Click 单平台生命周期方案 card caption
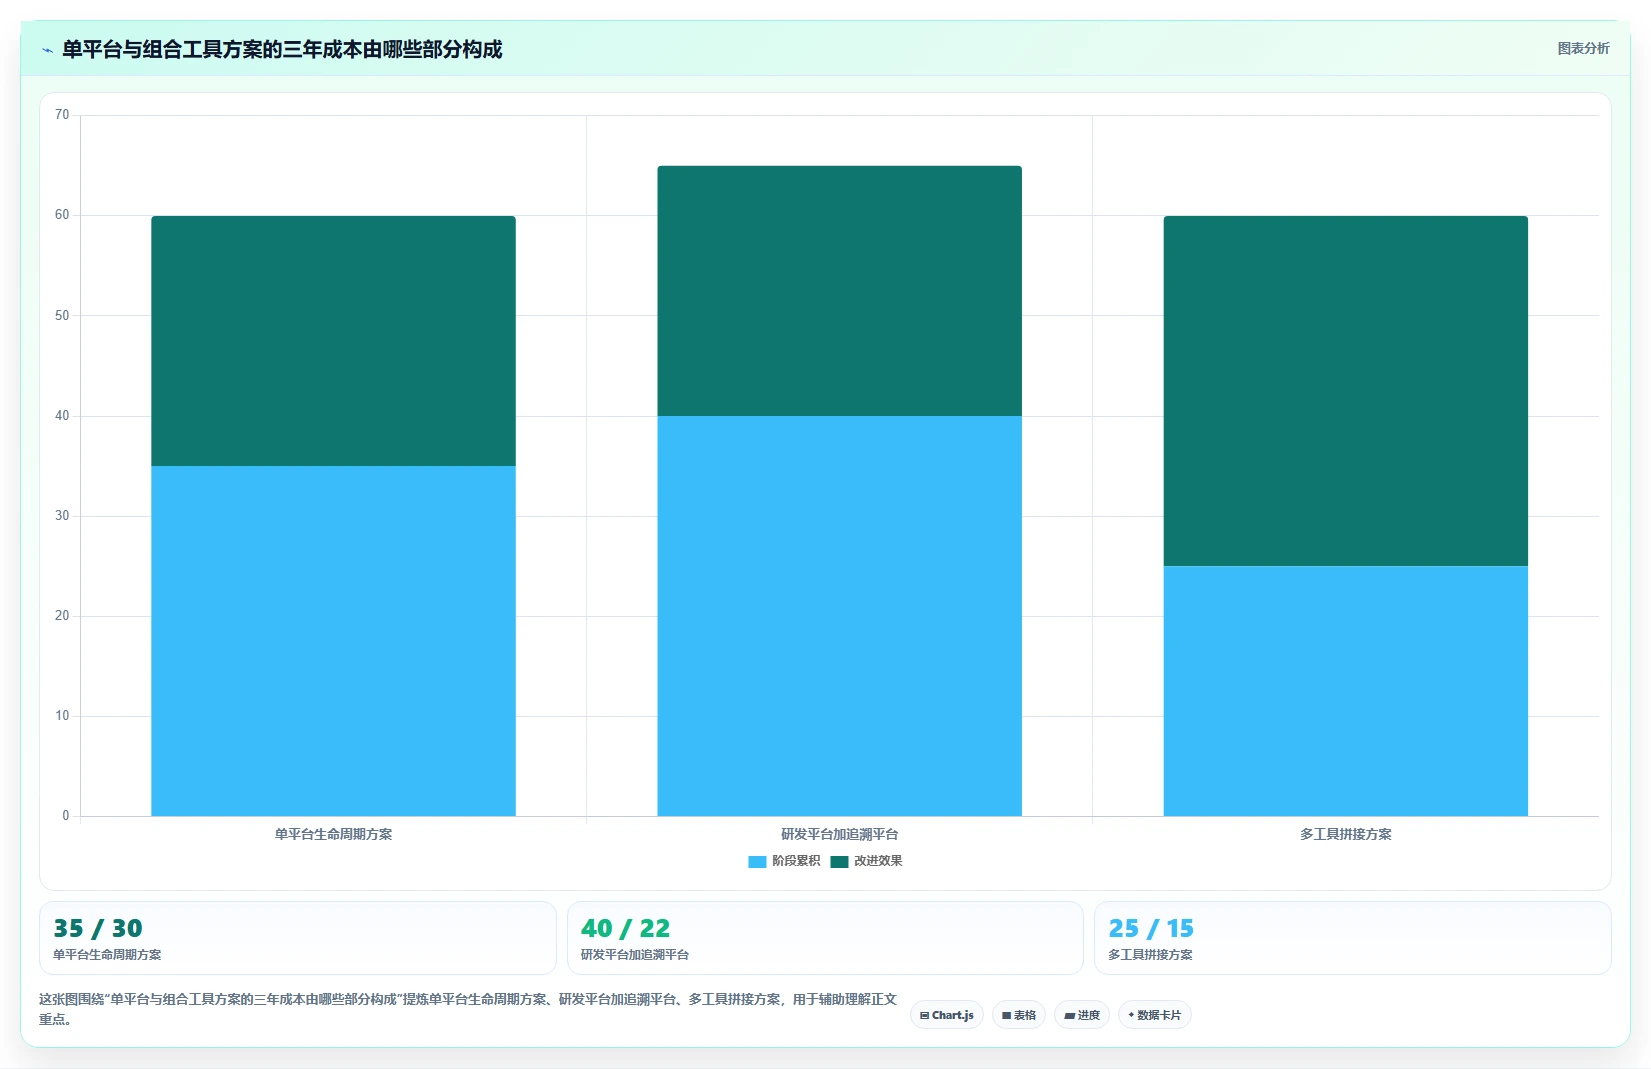Image resolution: width=1651 pixels, height=1069 pixels. pos(107,955)
